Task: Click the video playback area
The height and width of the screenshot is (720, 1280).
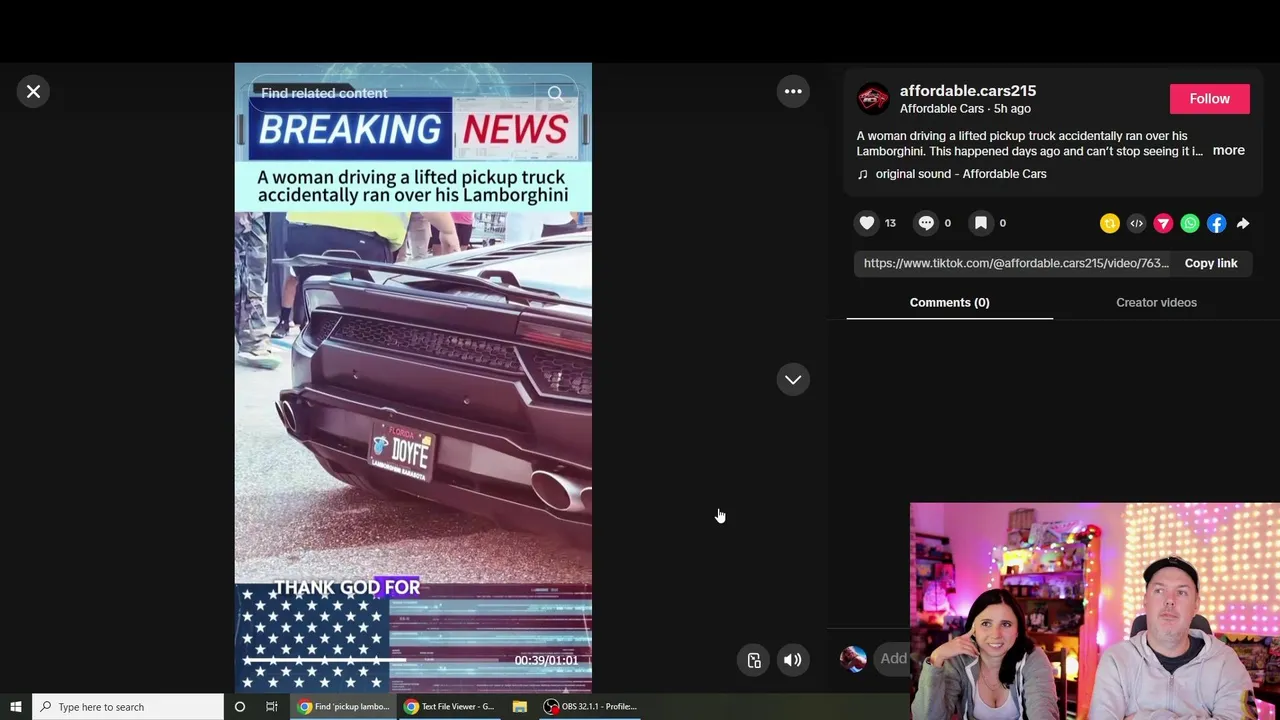Action: 413,378
